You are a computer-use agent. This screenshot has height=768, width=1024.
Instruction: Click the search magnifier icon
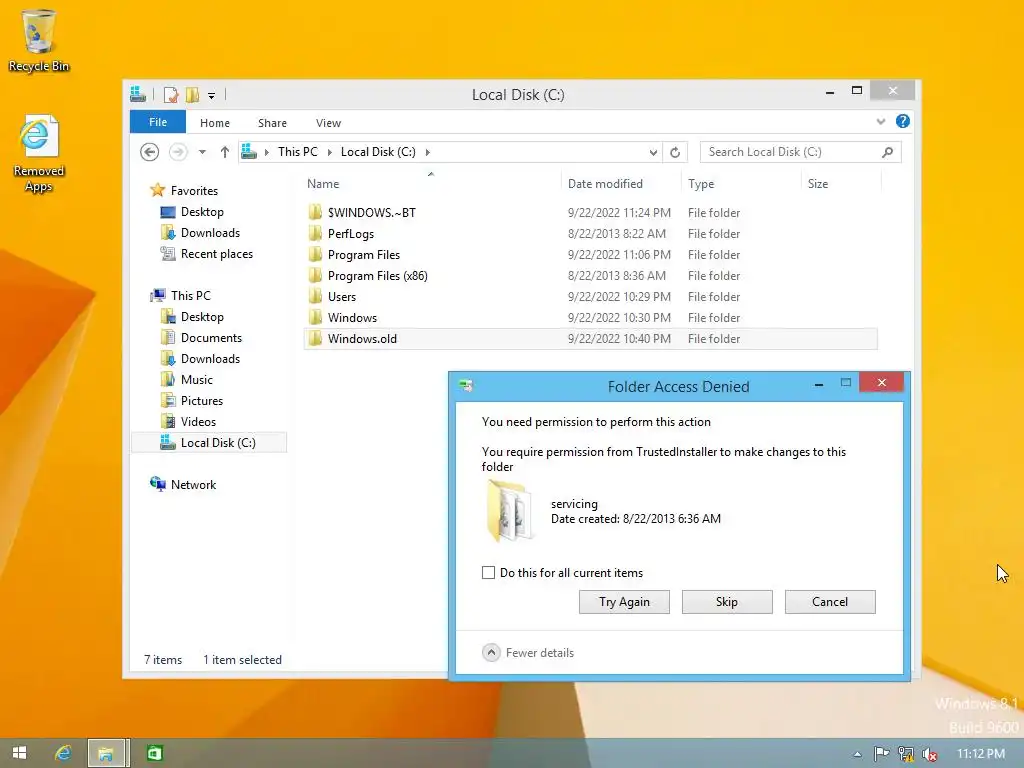[x=888, y=152]
